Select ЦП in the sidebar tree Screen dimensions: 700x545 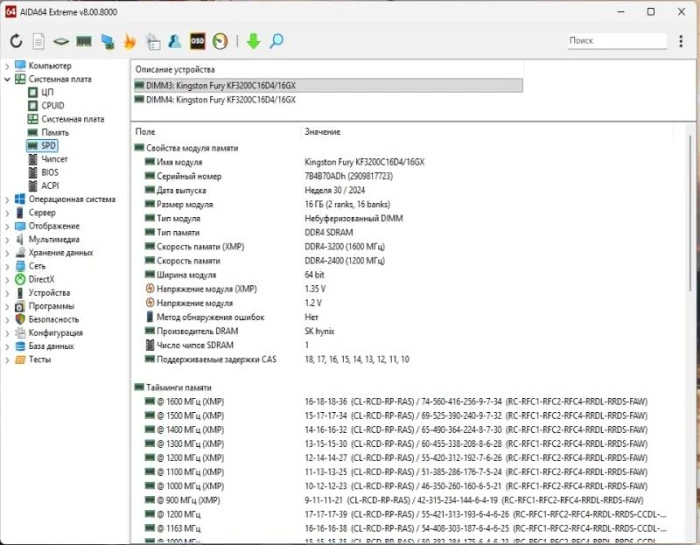(x=47, y=92)
